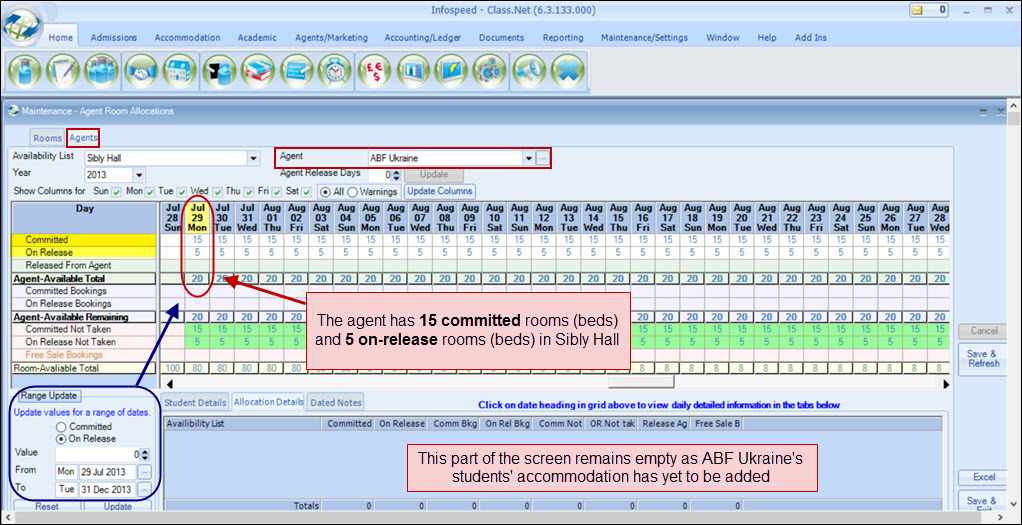This screenshot has height=525, width=1022.
Task: Select the Committed radio button in Range Update
Action: [x=62, y=426]
